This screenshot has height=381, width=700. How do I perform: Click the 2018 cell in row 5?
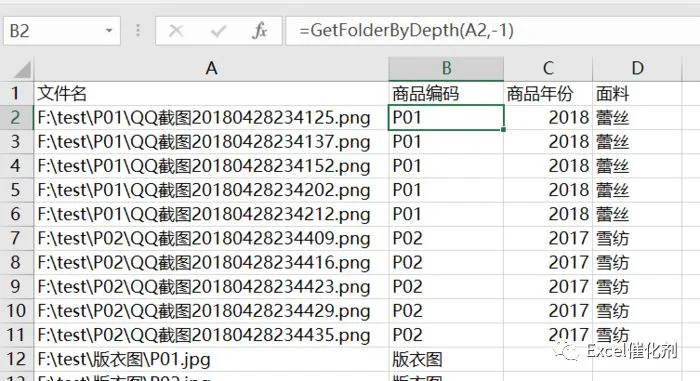pos(548,190)
